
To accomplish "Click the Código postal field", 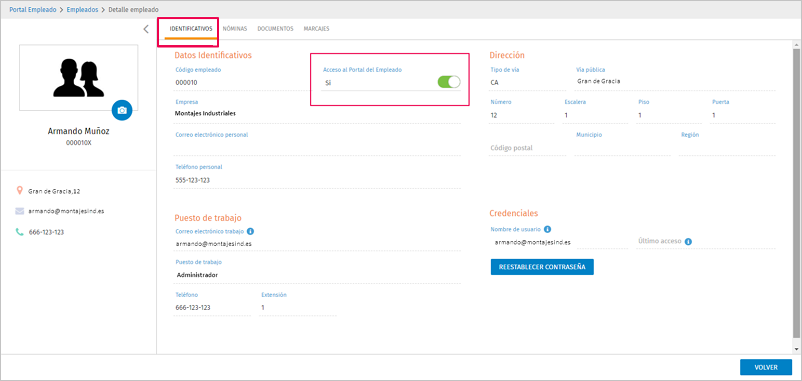I will pyautogui.click(x=528, y=148).
